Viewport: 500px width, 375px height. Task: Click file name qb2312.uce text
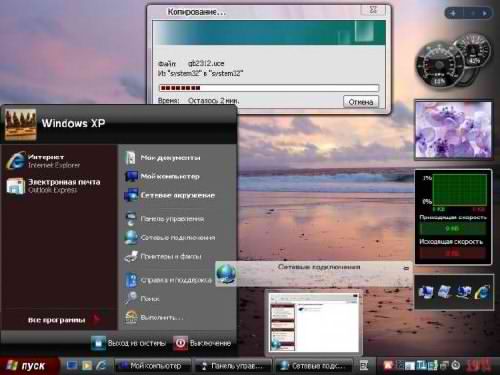pyautogui.click(x=206, y=63)
